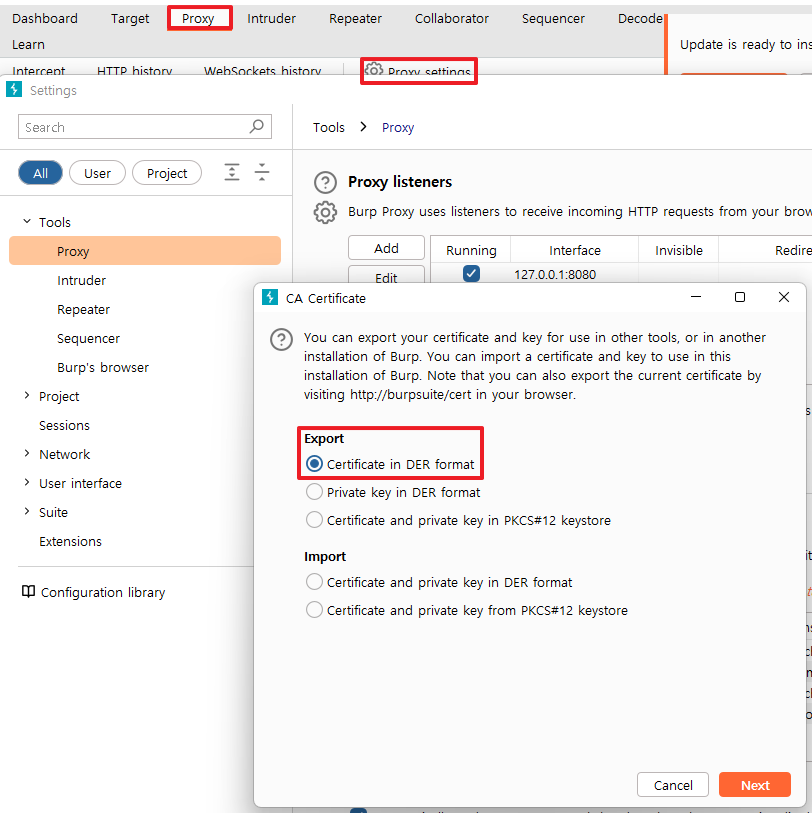Open the Learn tab
Viewport: 812px width, 813px height.
click(x=29, y=45)
